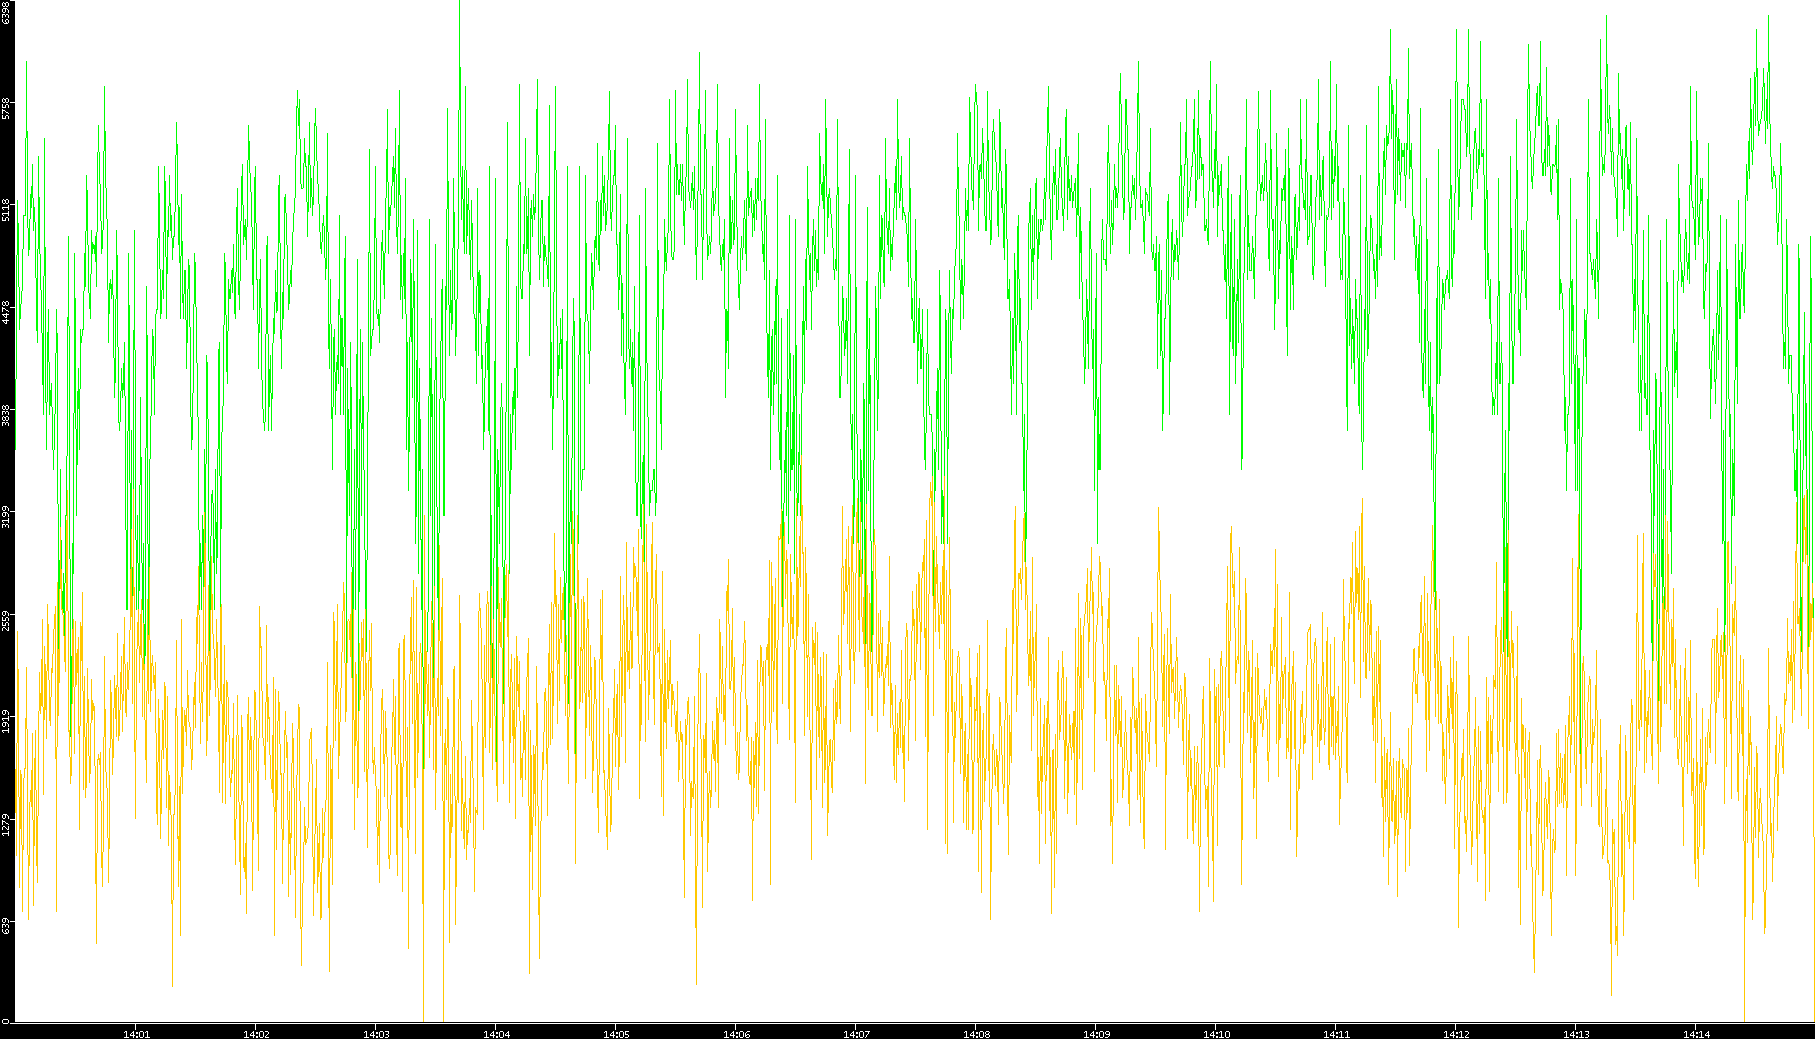Select the 5758 y-axis value
Viewport: 1815px width, 1039px height.
click(6, 108)
